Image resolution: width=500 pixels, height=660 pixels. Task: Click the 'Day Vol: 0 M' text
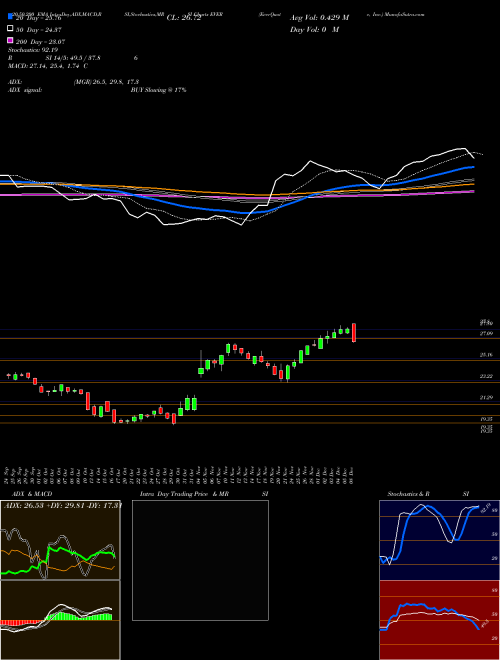[x=314, y=29]
